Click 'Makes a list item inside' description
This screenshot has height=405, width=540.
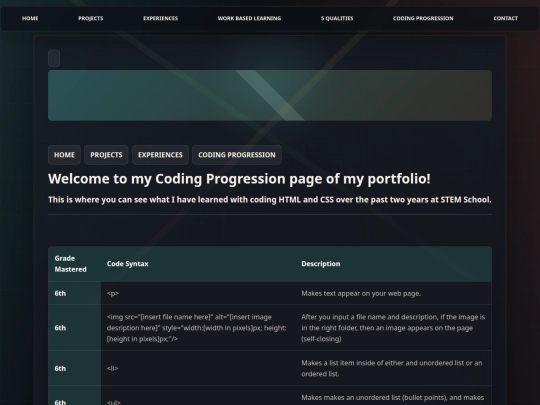pyautogui.click(x=393, y=368)
